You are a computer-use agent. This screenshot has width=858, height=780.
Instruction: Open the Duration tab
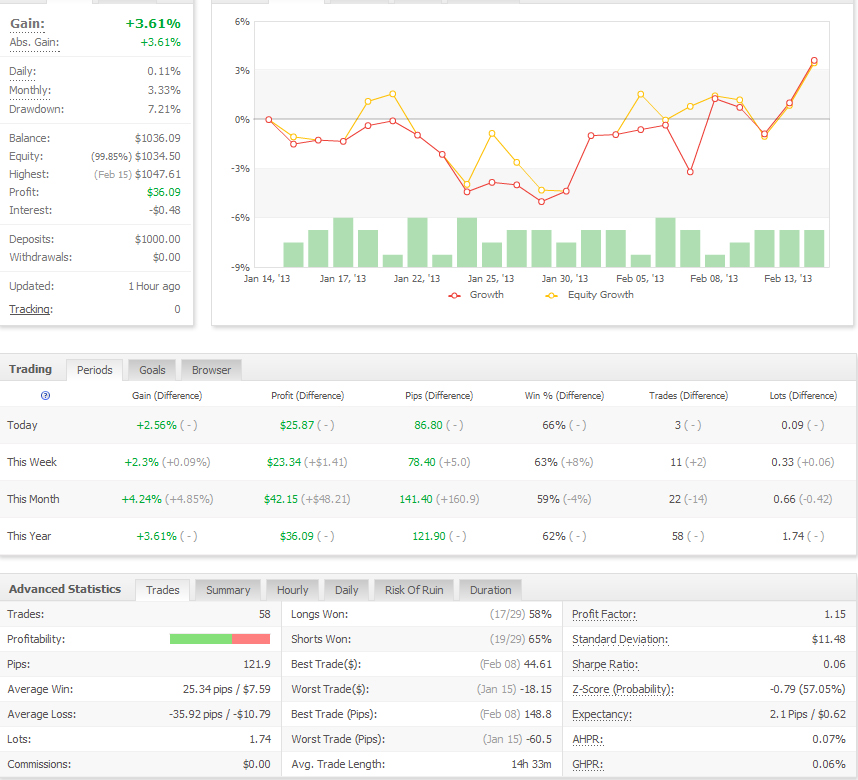(491, 590)
